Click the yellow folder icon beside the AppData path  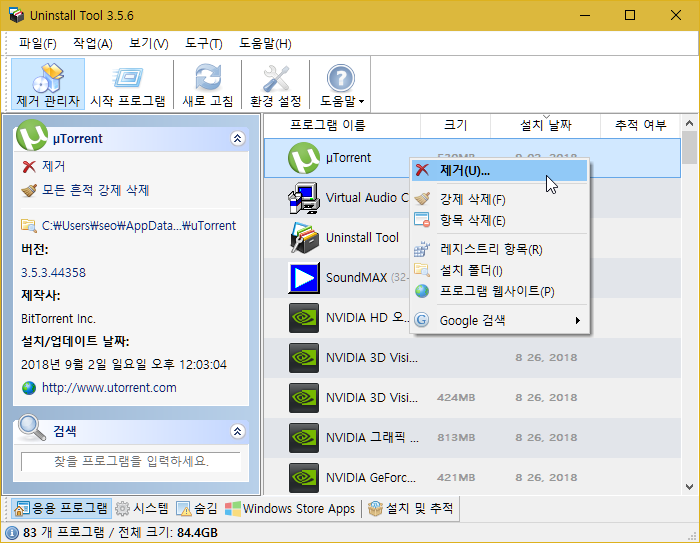coord(29,226)
